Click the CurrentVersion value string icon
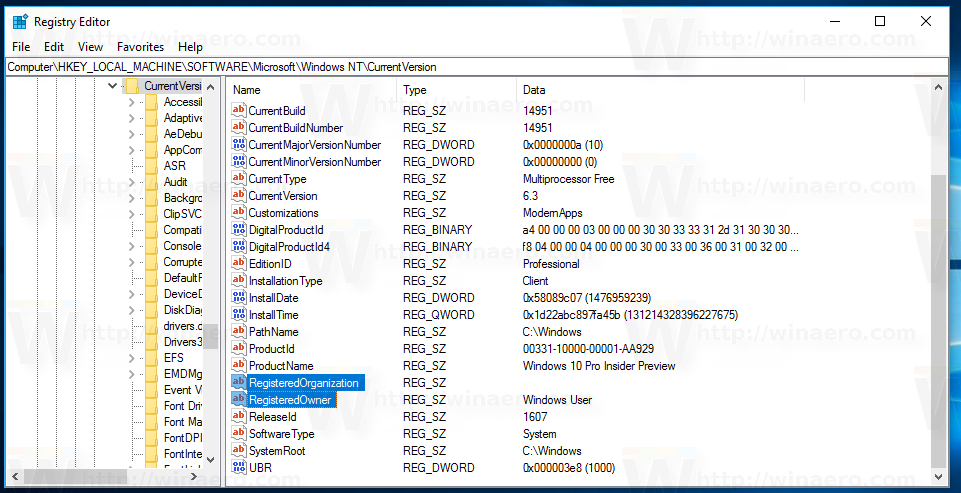Viewport: 961px width, 493px height. [x=238, y=196]
